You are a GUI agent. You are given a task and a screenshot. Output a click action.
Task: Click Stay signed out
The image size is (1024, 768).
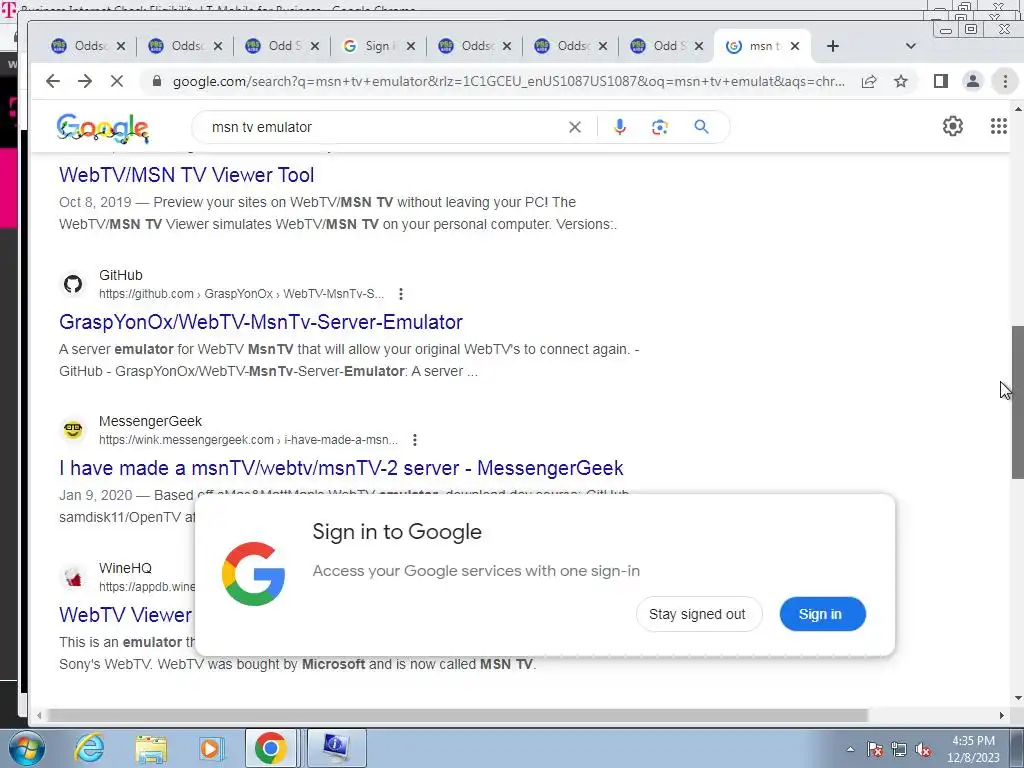[x=699, y=614]
